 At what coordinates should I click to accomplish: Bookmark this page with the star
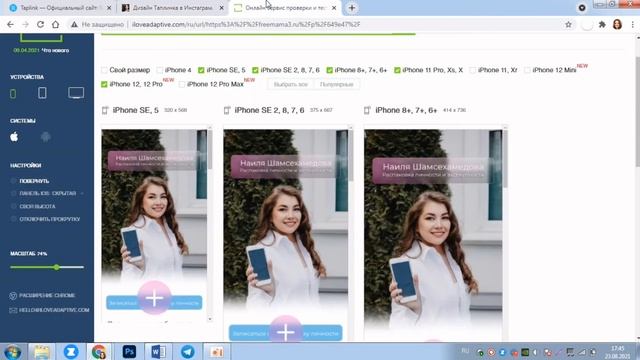(568, 24)
